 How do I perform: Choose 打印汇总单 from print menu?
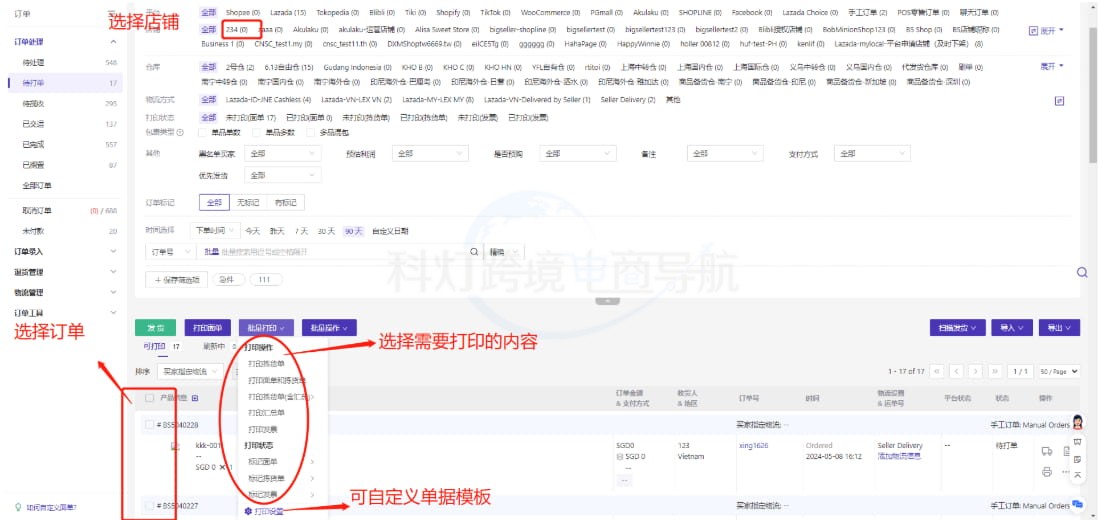266,413
